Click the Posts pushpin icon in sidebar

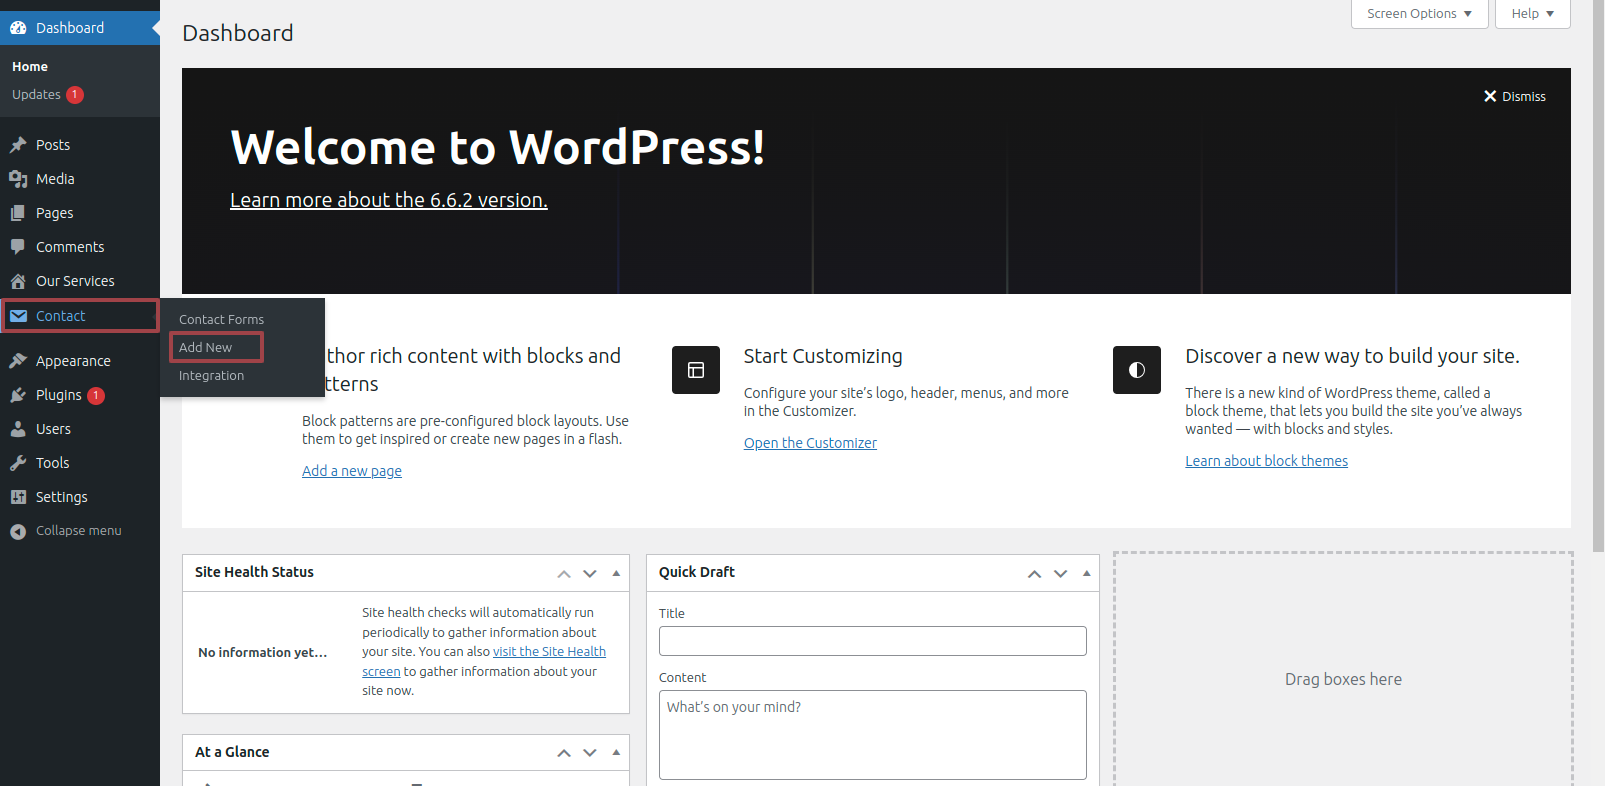[x=18, y=145]
